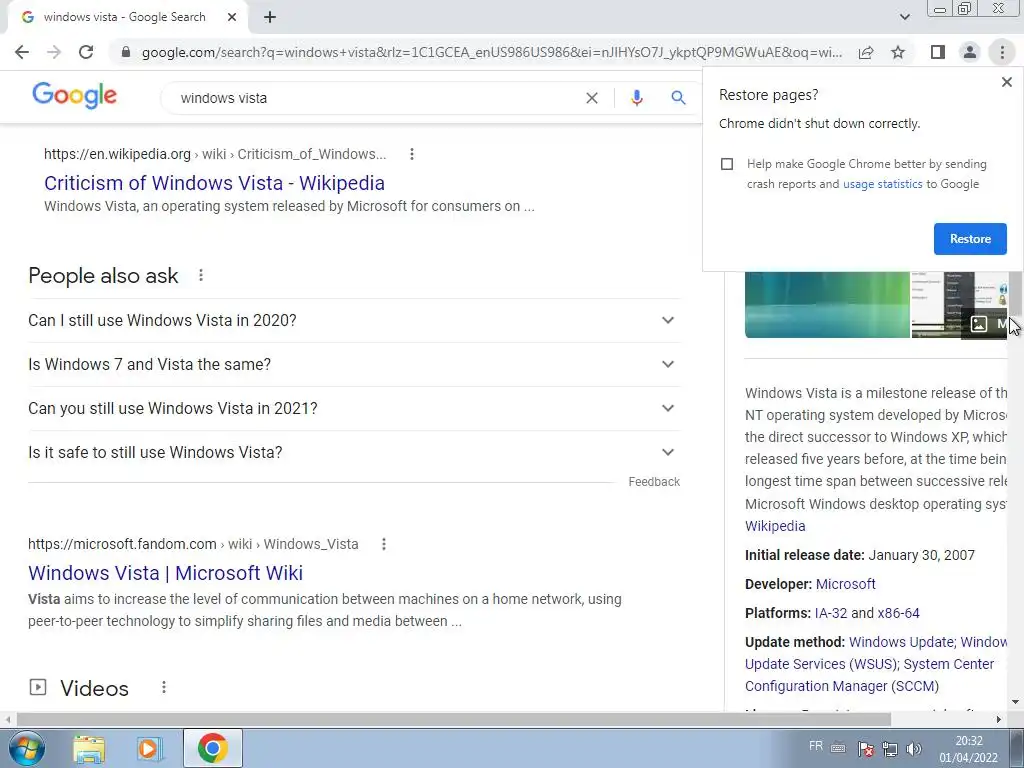Image resolution: width=1024 pixels, height=768 pixels.
Task: Expand "Is Windows 7 and Vista the same?"
Action: point(354,364)
